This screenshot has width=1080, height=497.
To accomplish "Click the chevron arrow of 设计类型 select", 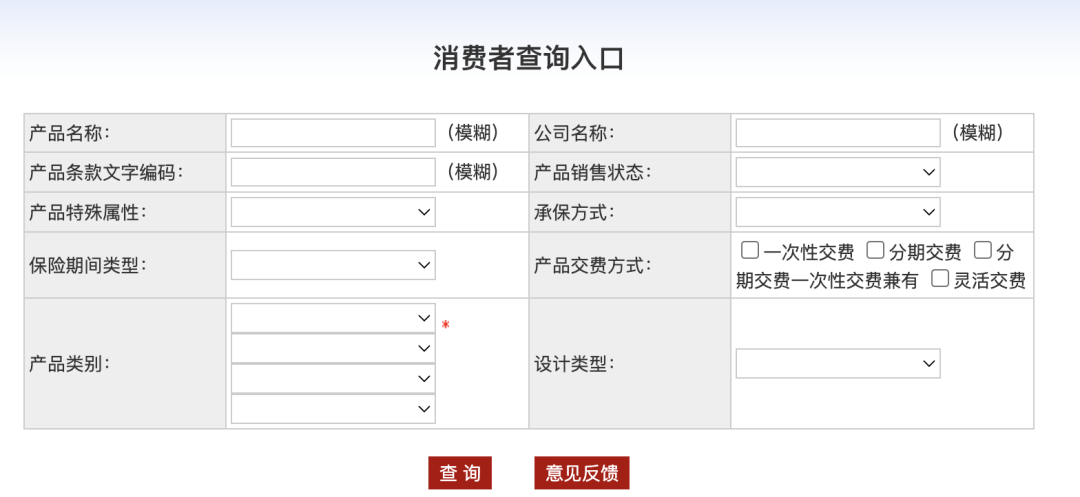I will pos(928,363).
